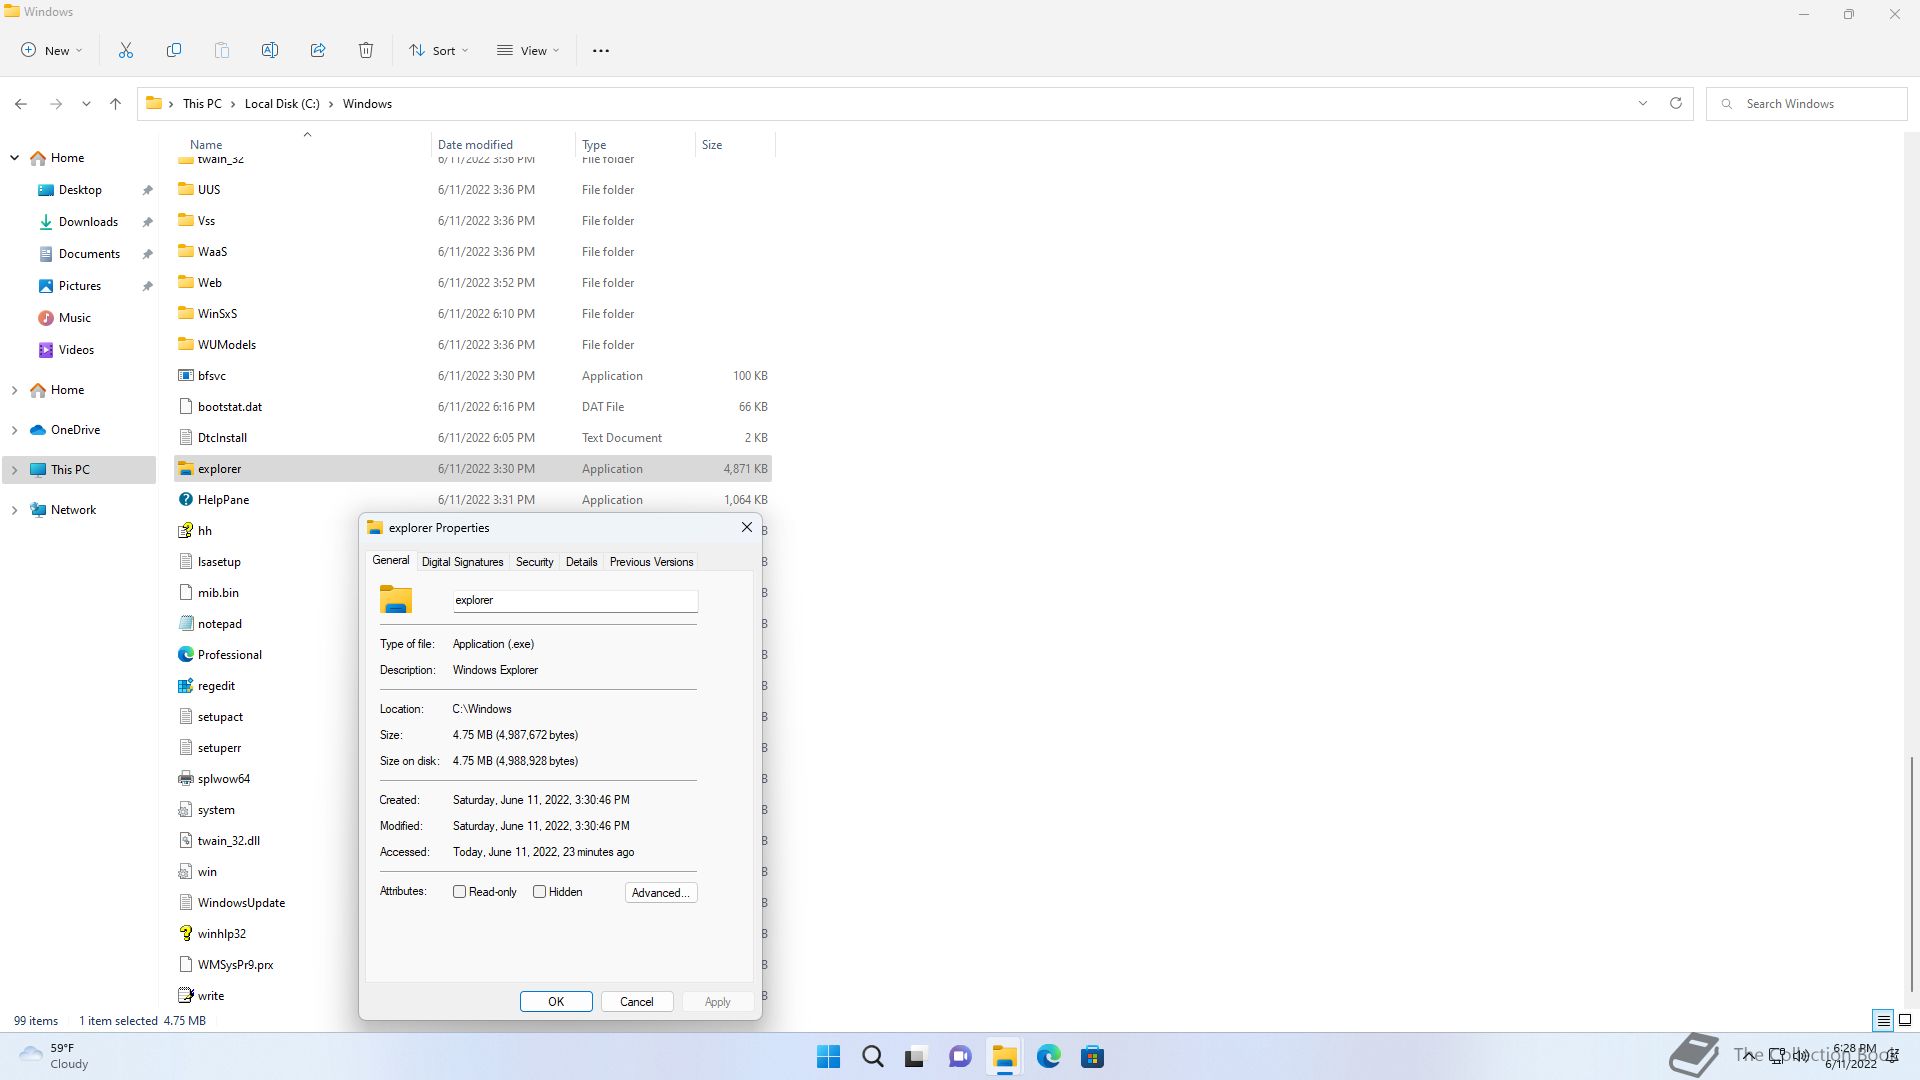Click the Share icon in toolbar
The height and width of the screenshot is (1080, 1920).
click(318, 50)
